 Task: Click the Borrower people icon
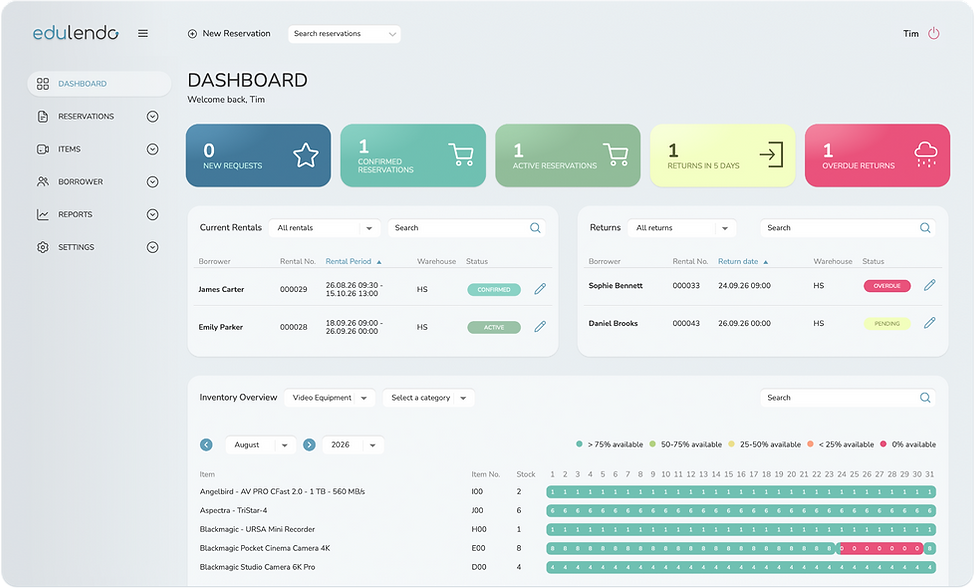pyautogui.click(x=43, y=181)
